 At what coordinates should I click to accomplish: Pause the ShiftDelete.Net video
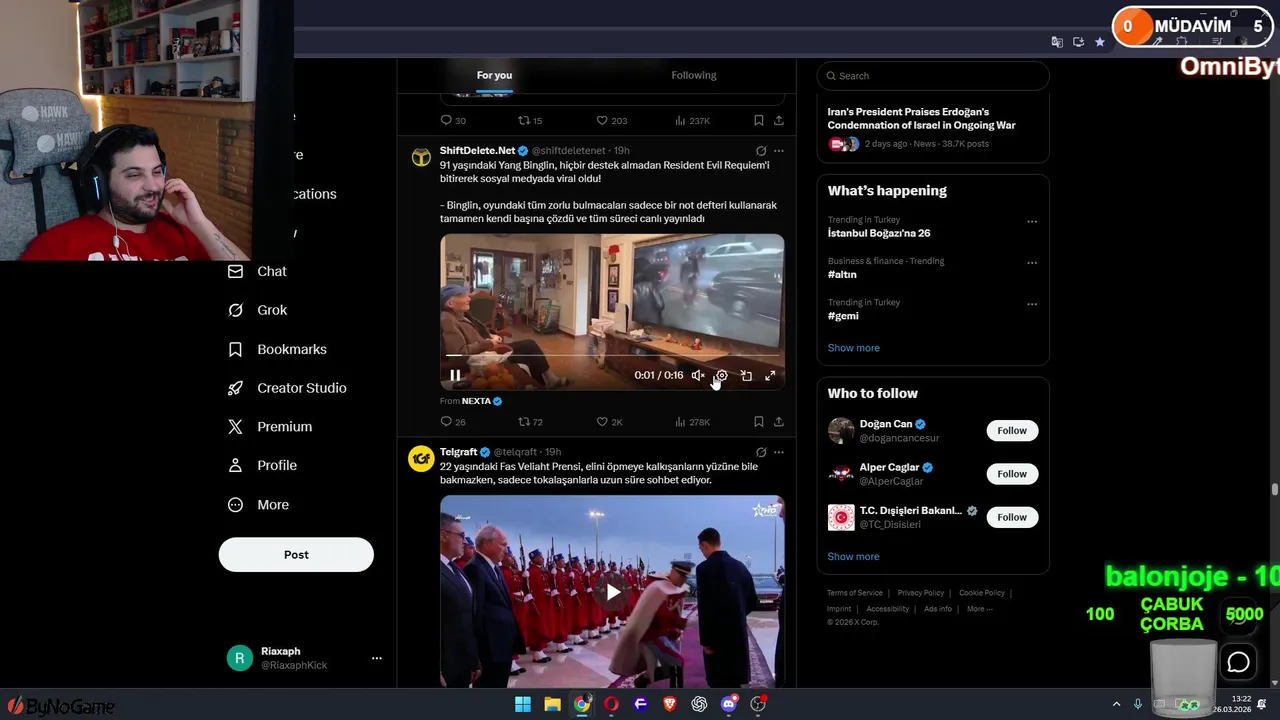[455, 376]
